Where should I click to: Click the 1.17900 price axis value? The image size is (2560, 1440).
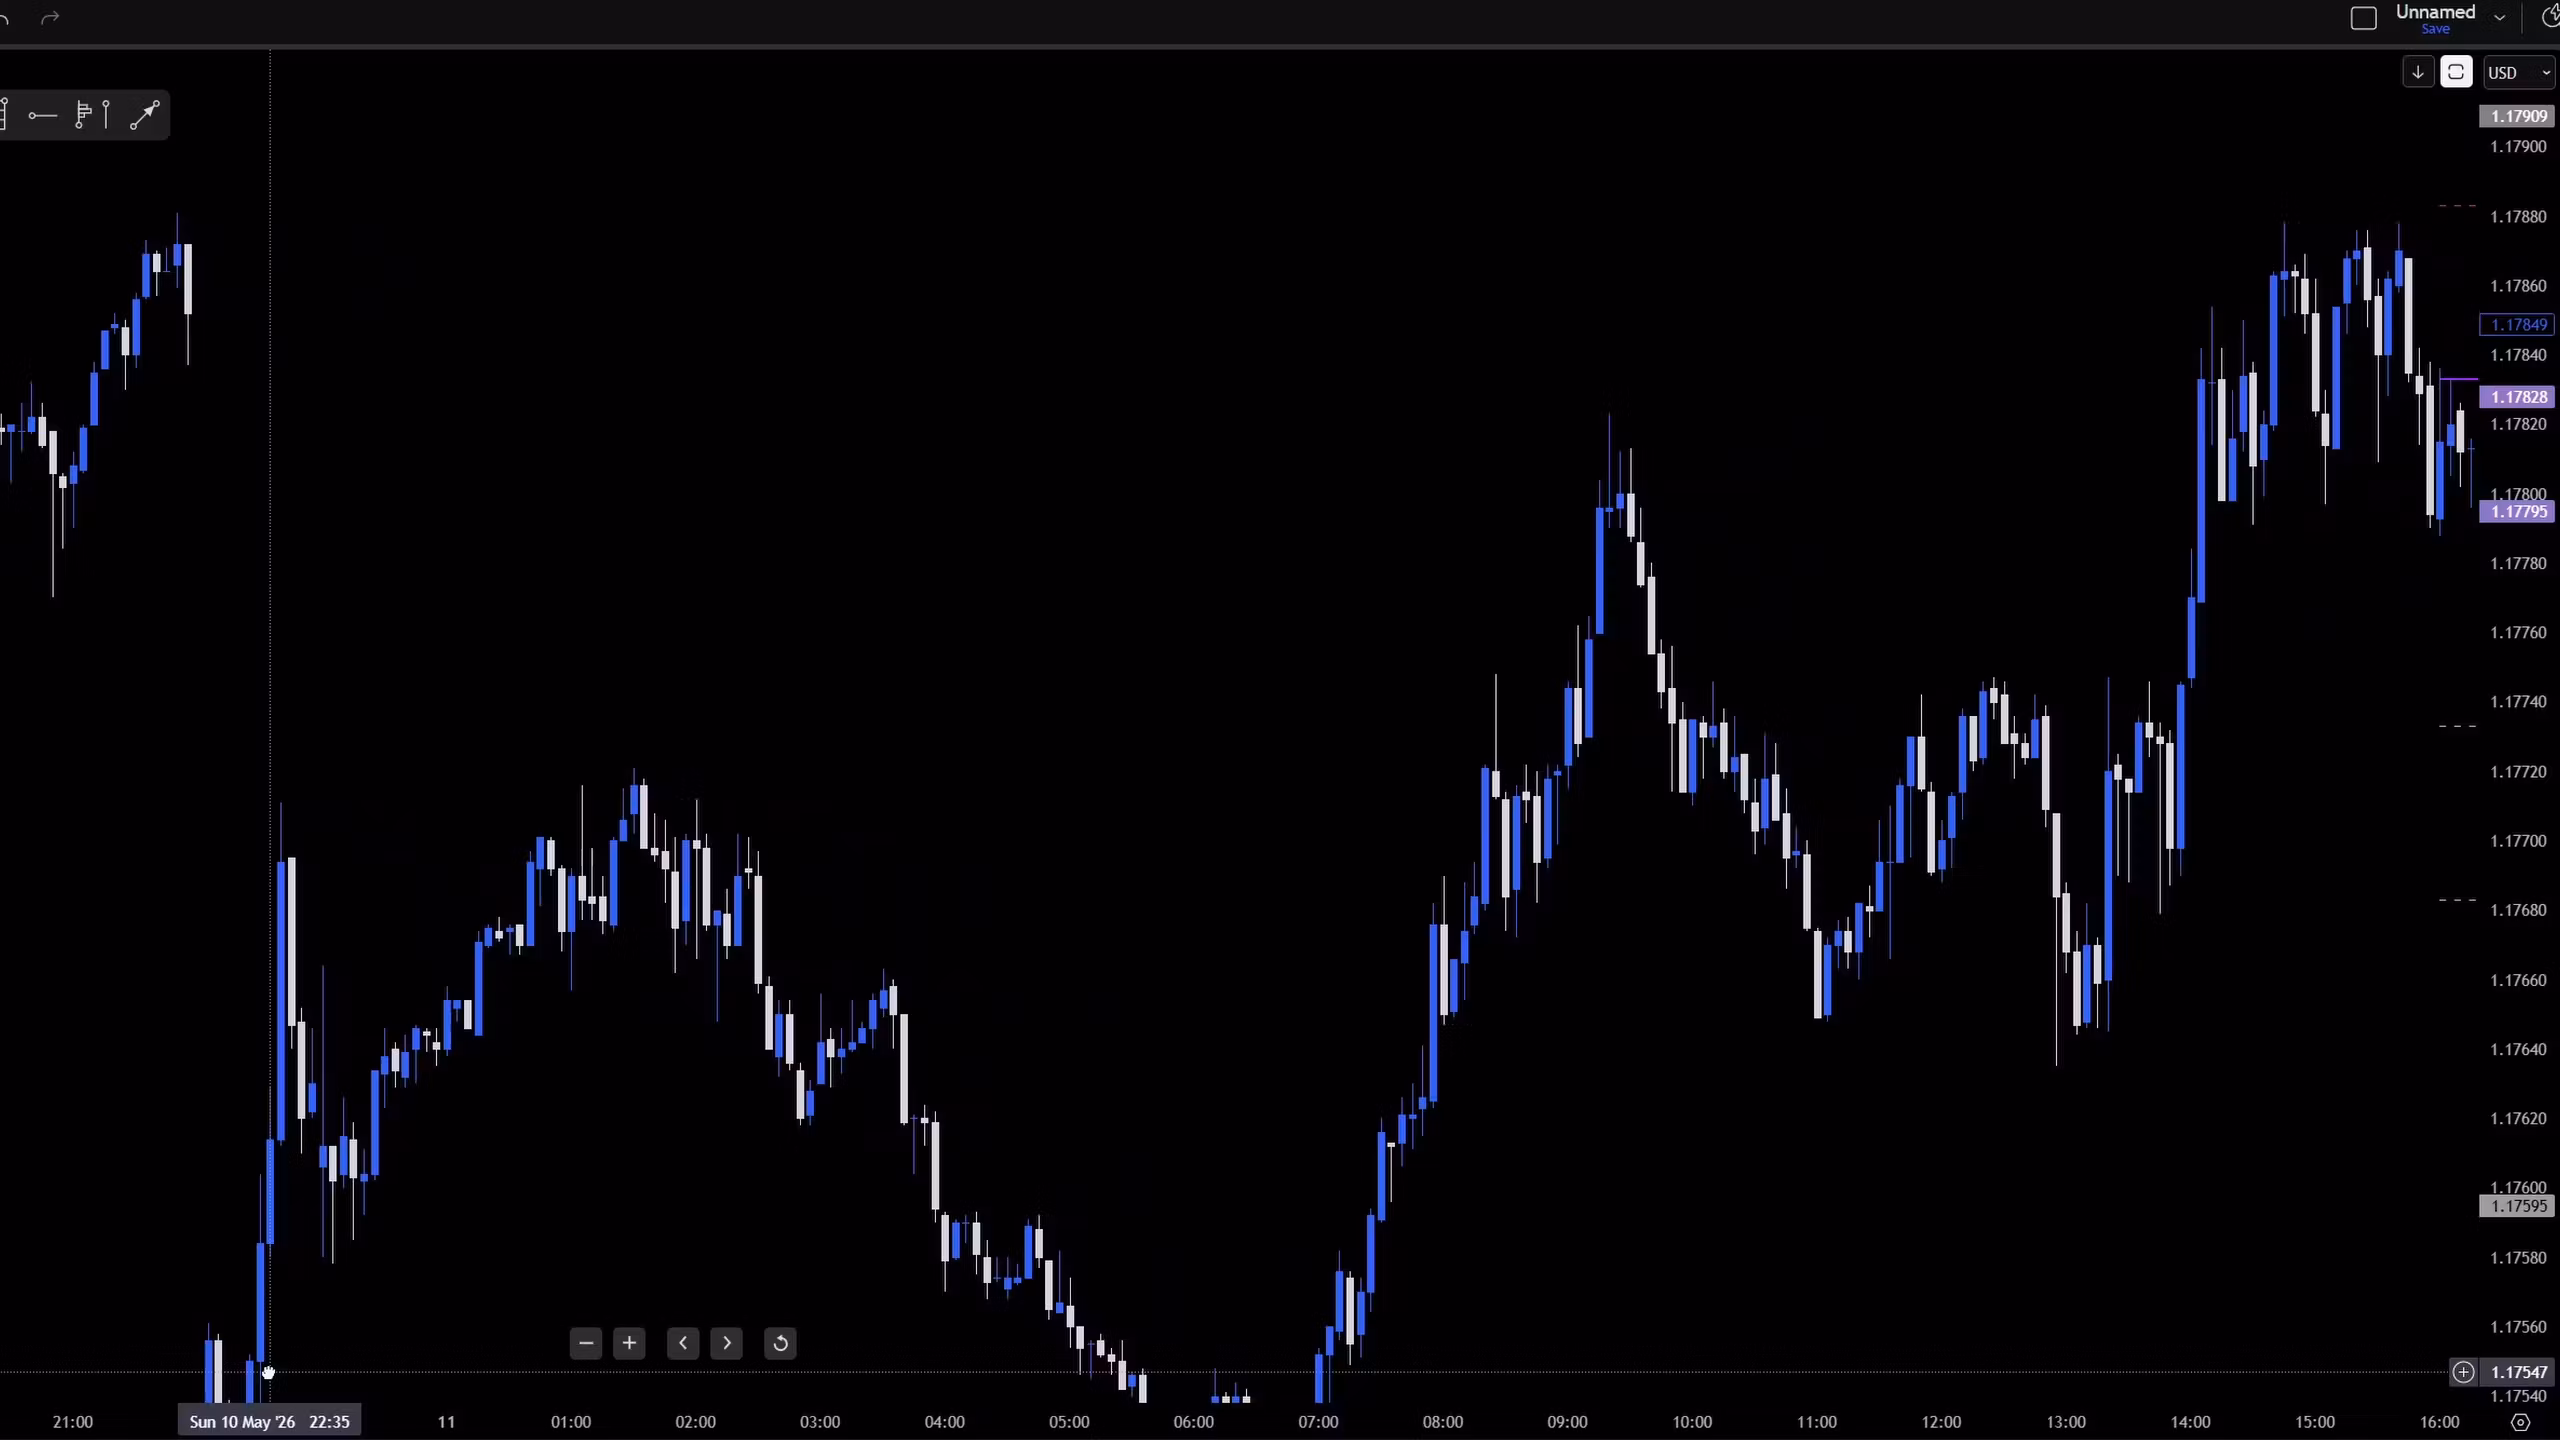coord(2518,147)
